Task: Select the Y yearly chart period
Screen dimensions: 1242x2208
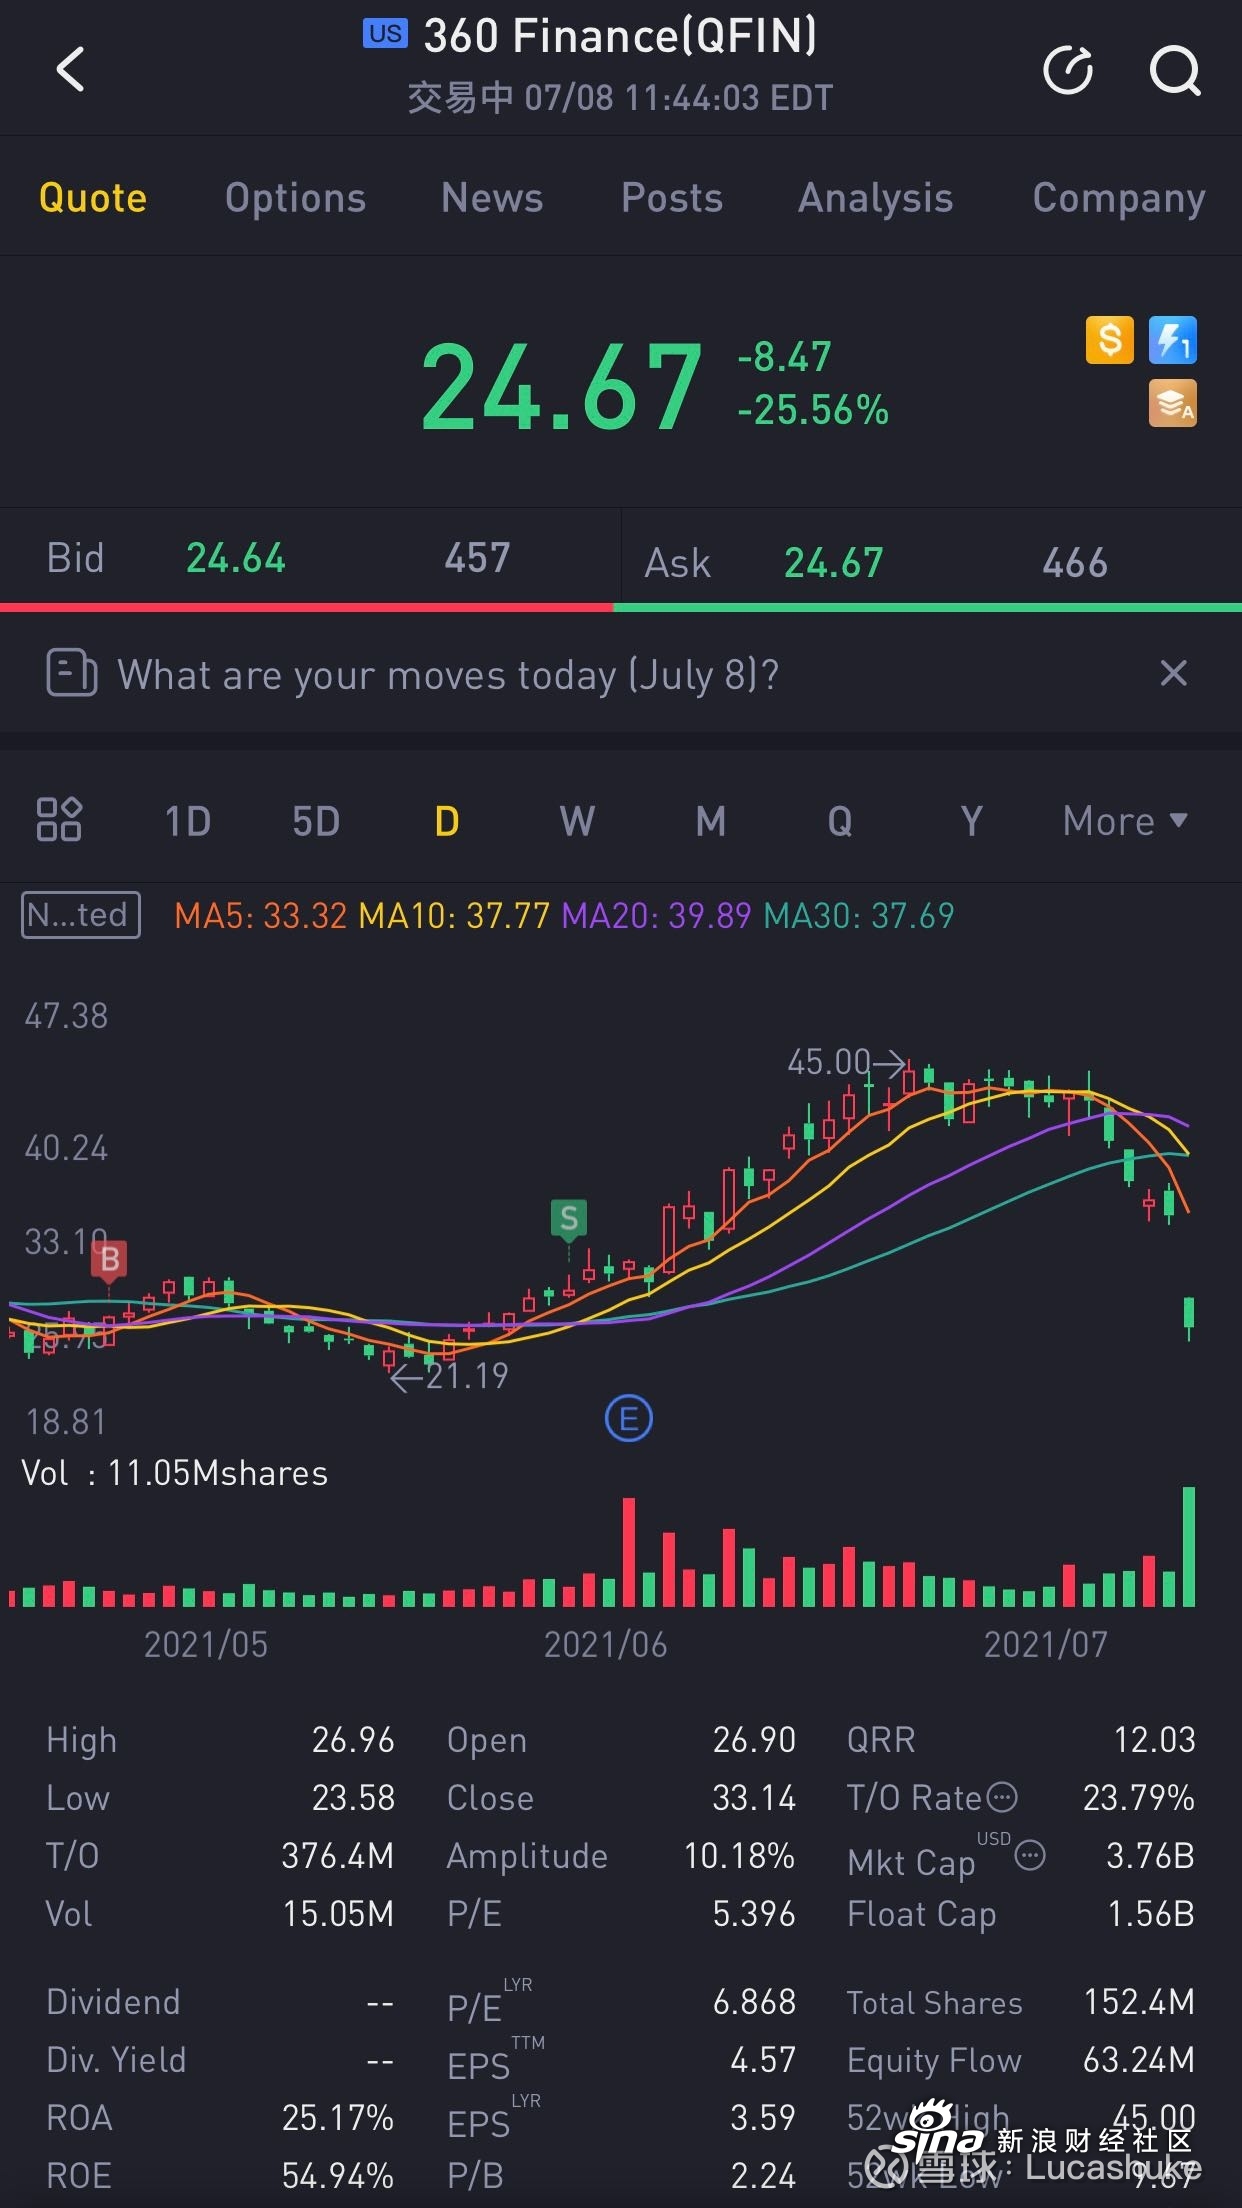Action: click(971, 821)
